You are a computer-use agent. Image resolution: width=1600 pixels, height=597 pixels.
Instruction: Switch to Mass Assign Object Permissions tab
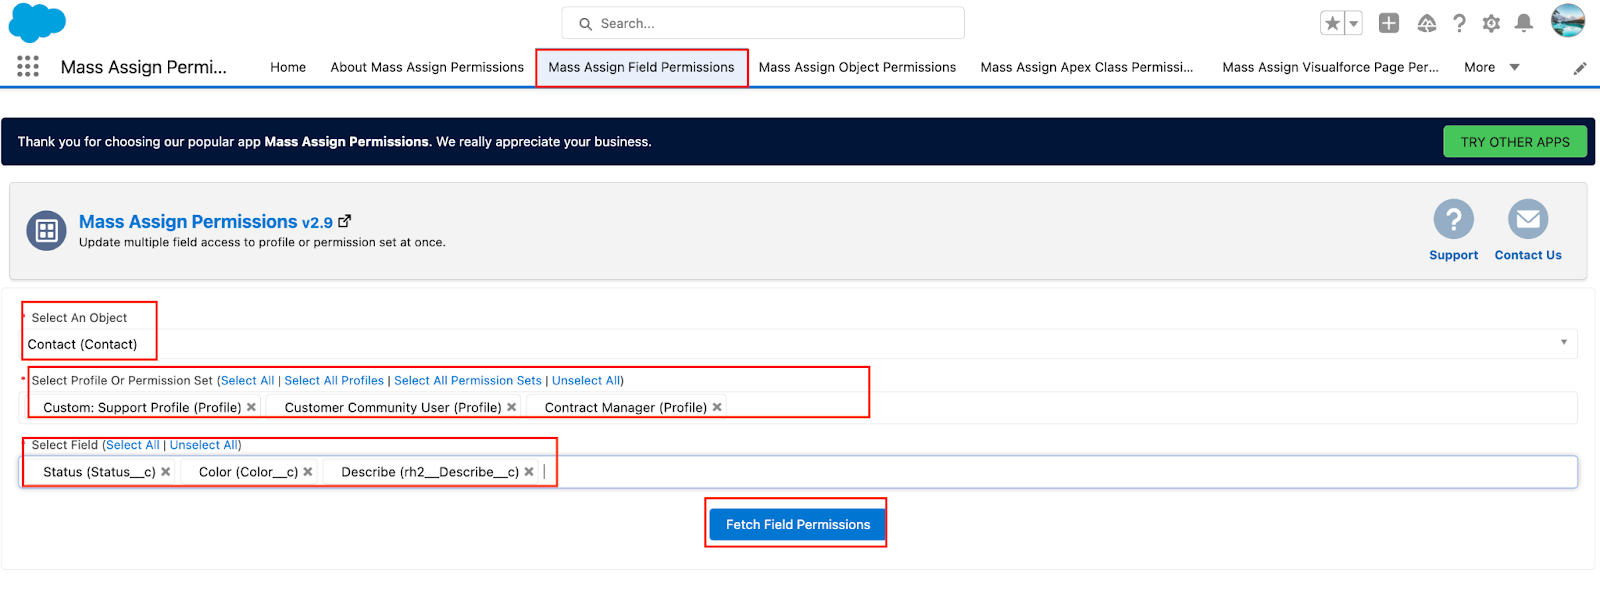(x=857, y=67)
